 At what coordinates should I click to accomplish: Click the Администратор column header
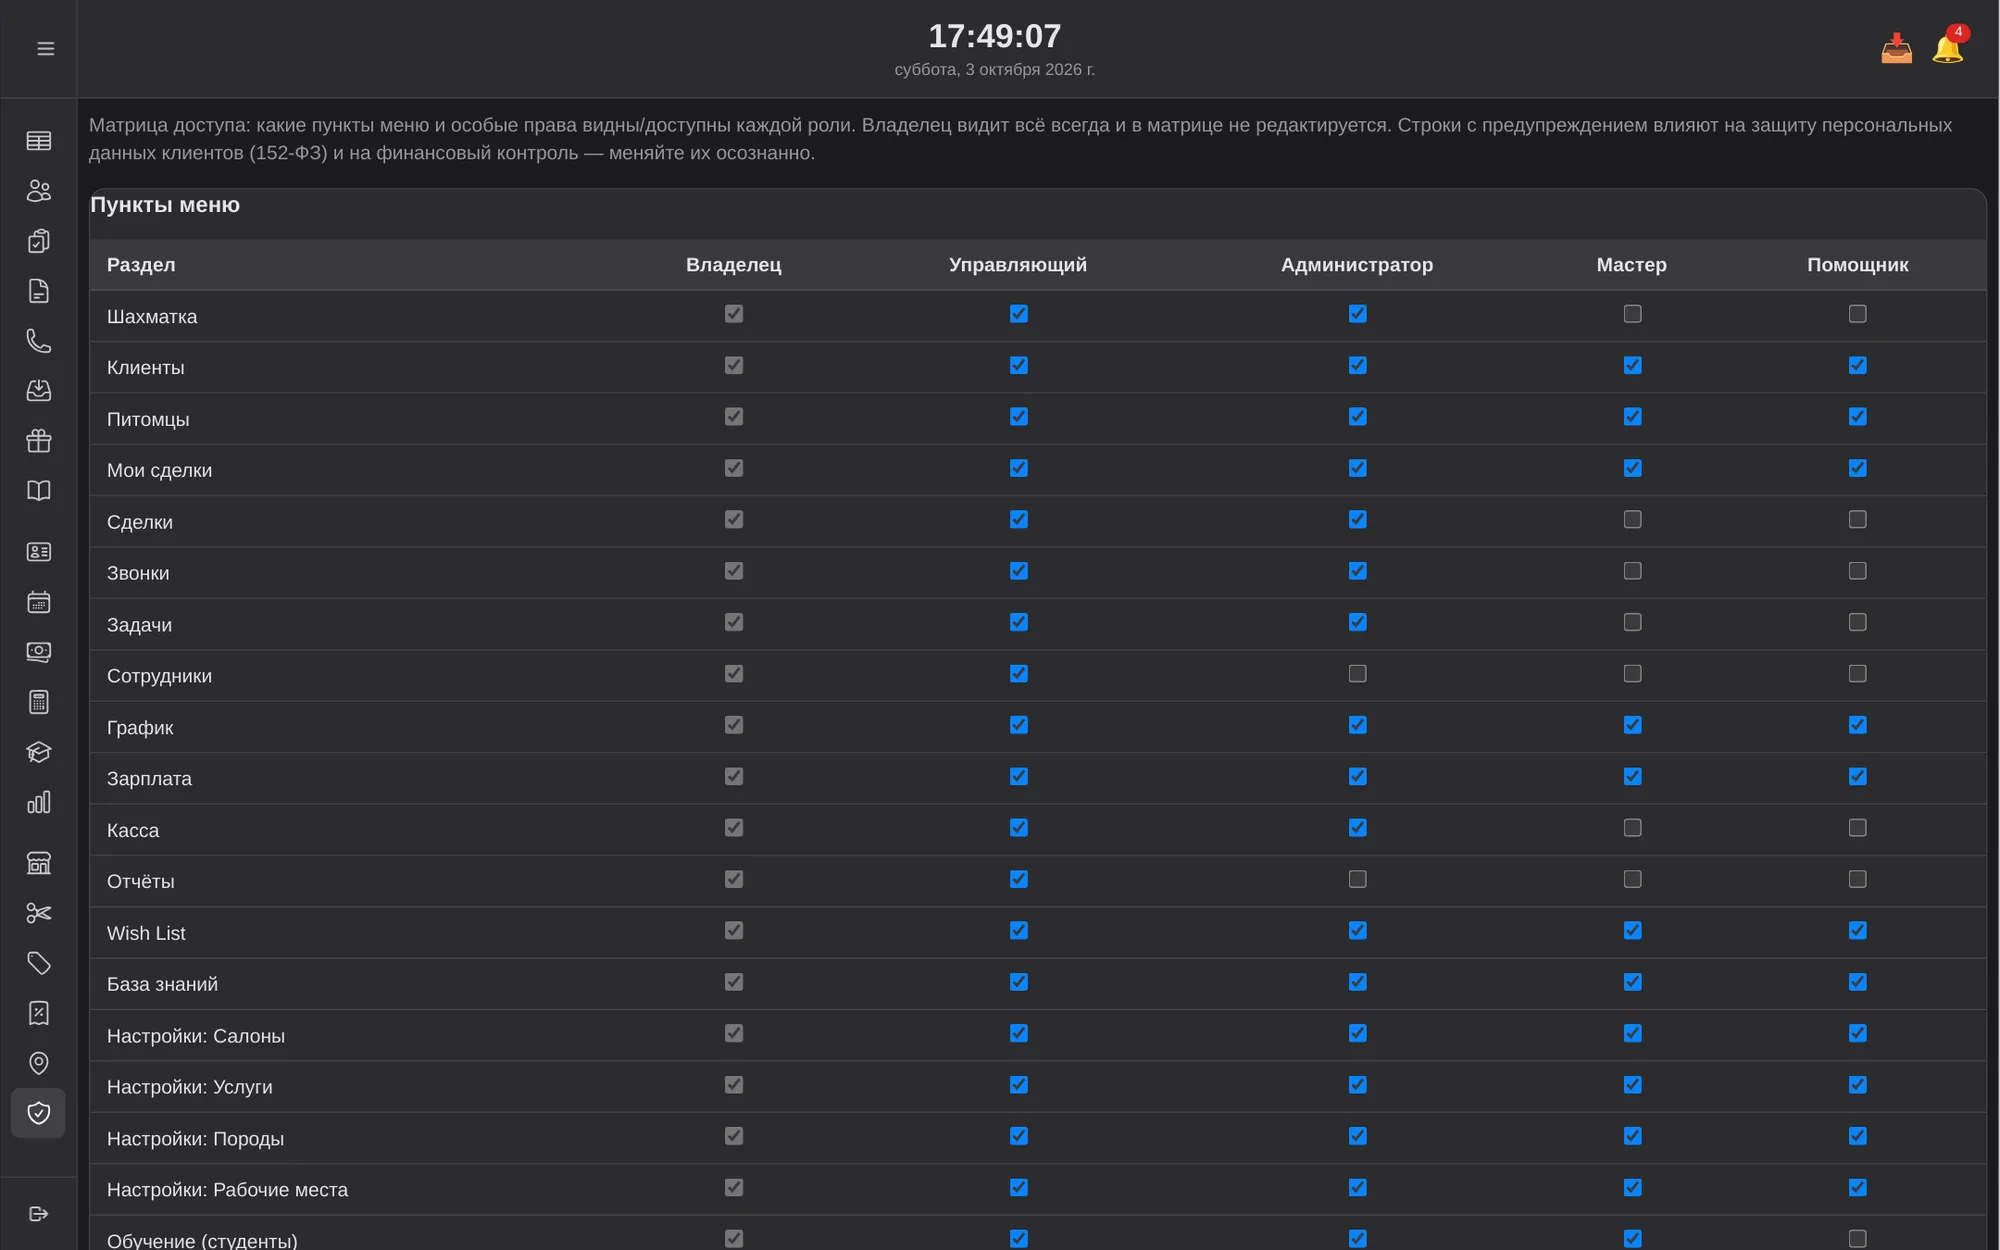point(1357,265)
